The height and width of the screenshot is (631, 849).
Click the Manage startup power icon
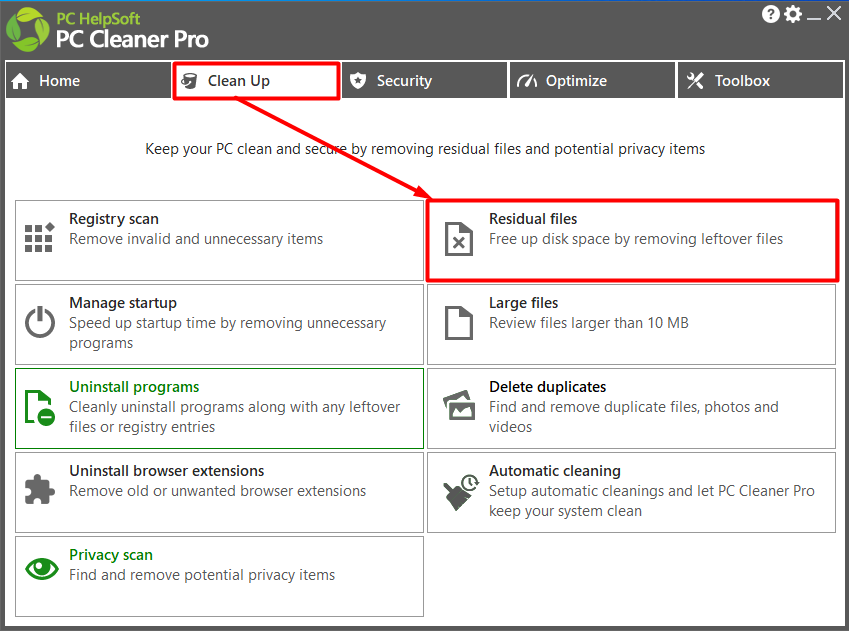[x=40, y=322]
